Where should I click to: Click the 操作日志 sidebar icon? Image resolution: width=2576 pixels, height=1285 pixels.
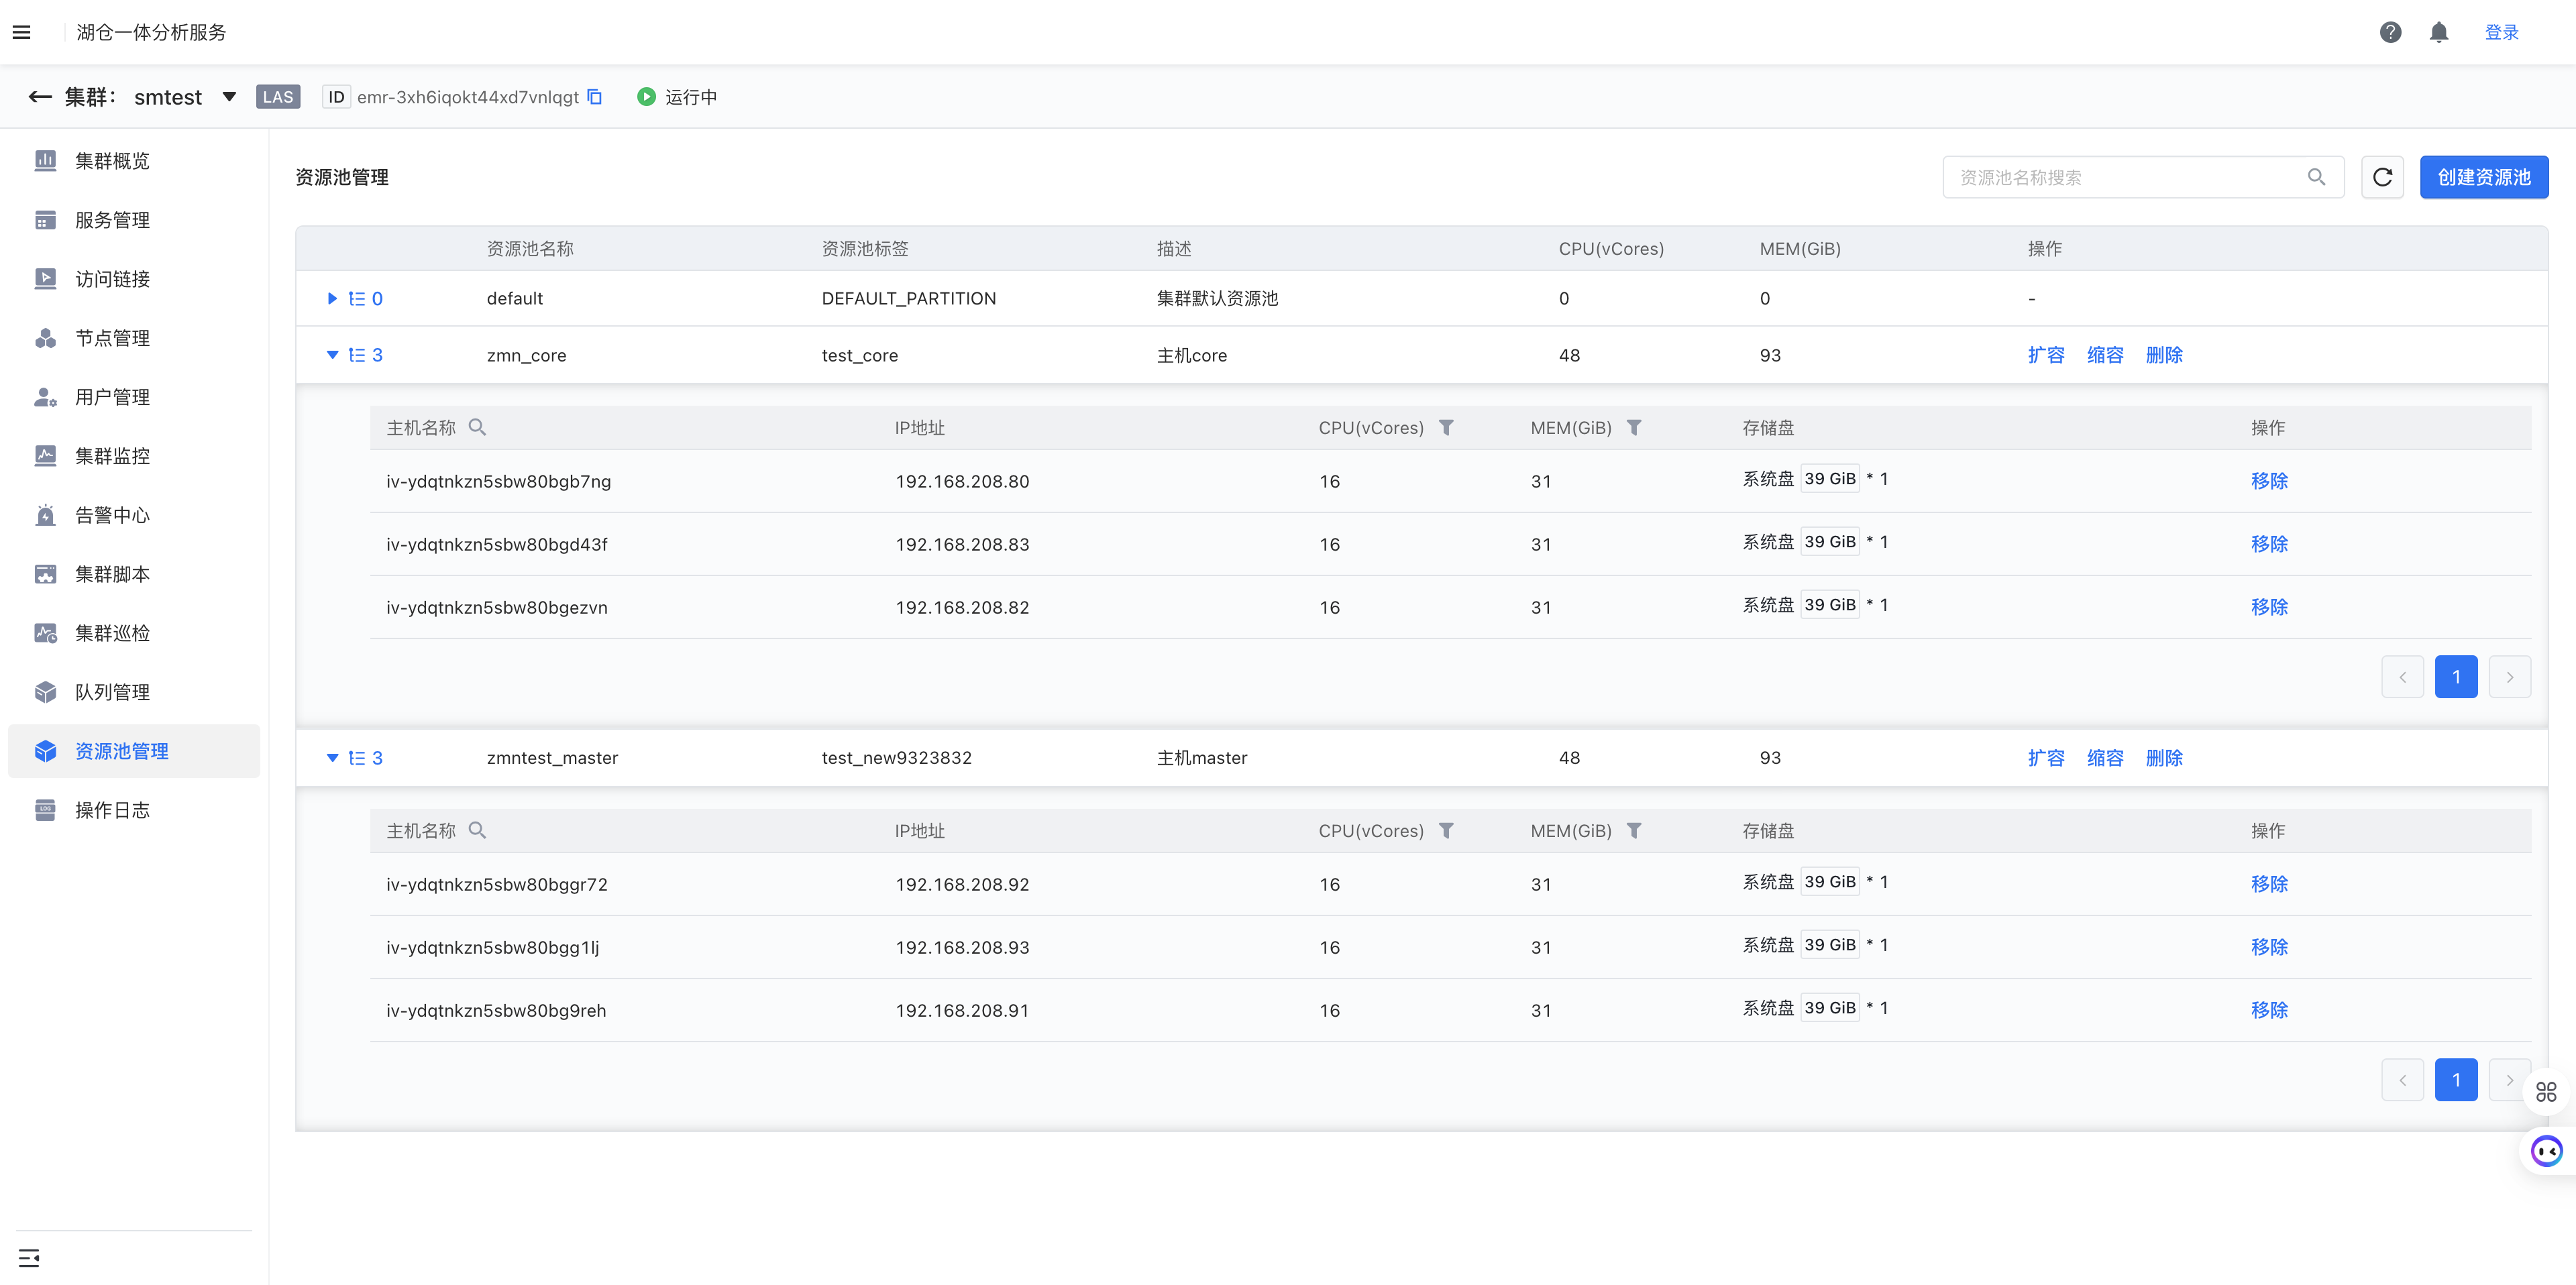45,810
